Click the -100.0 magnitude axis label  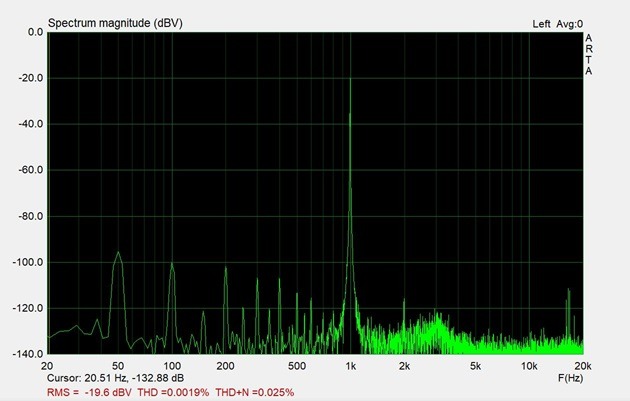coord(28,262)
